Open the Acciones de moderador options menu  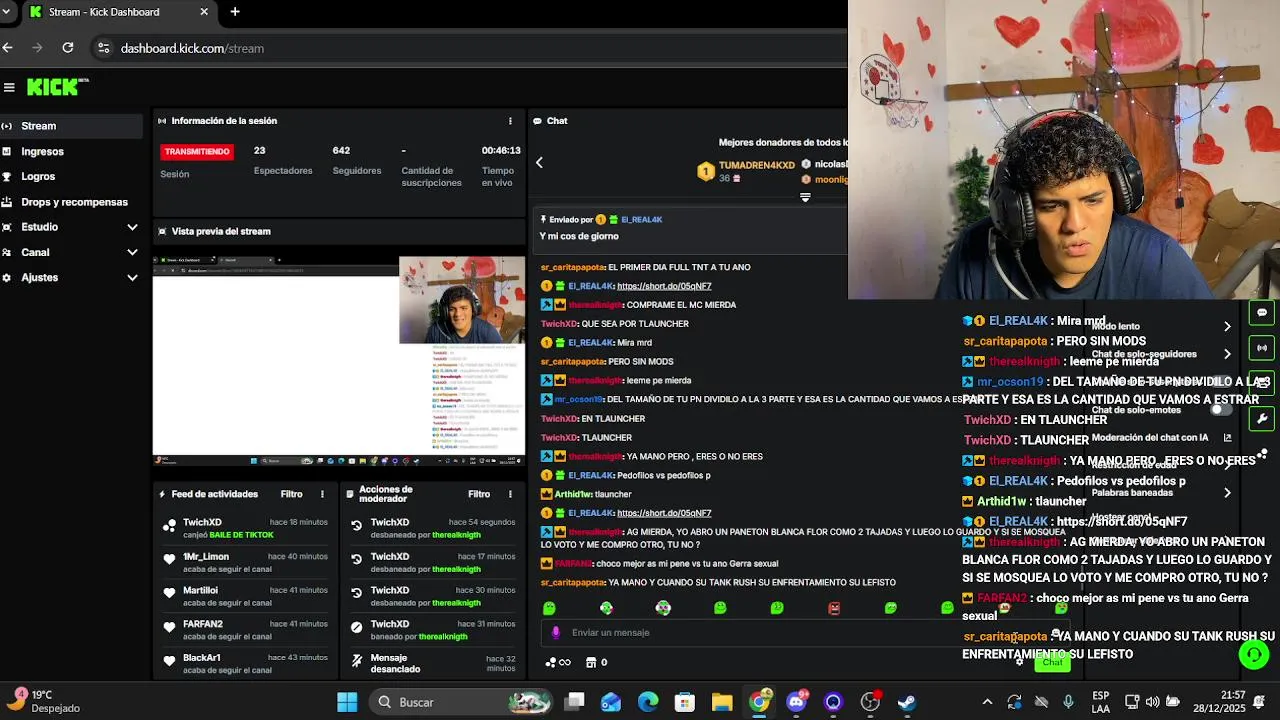point(510,494)
